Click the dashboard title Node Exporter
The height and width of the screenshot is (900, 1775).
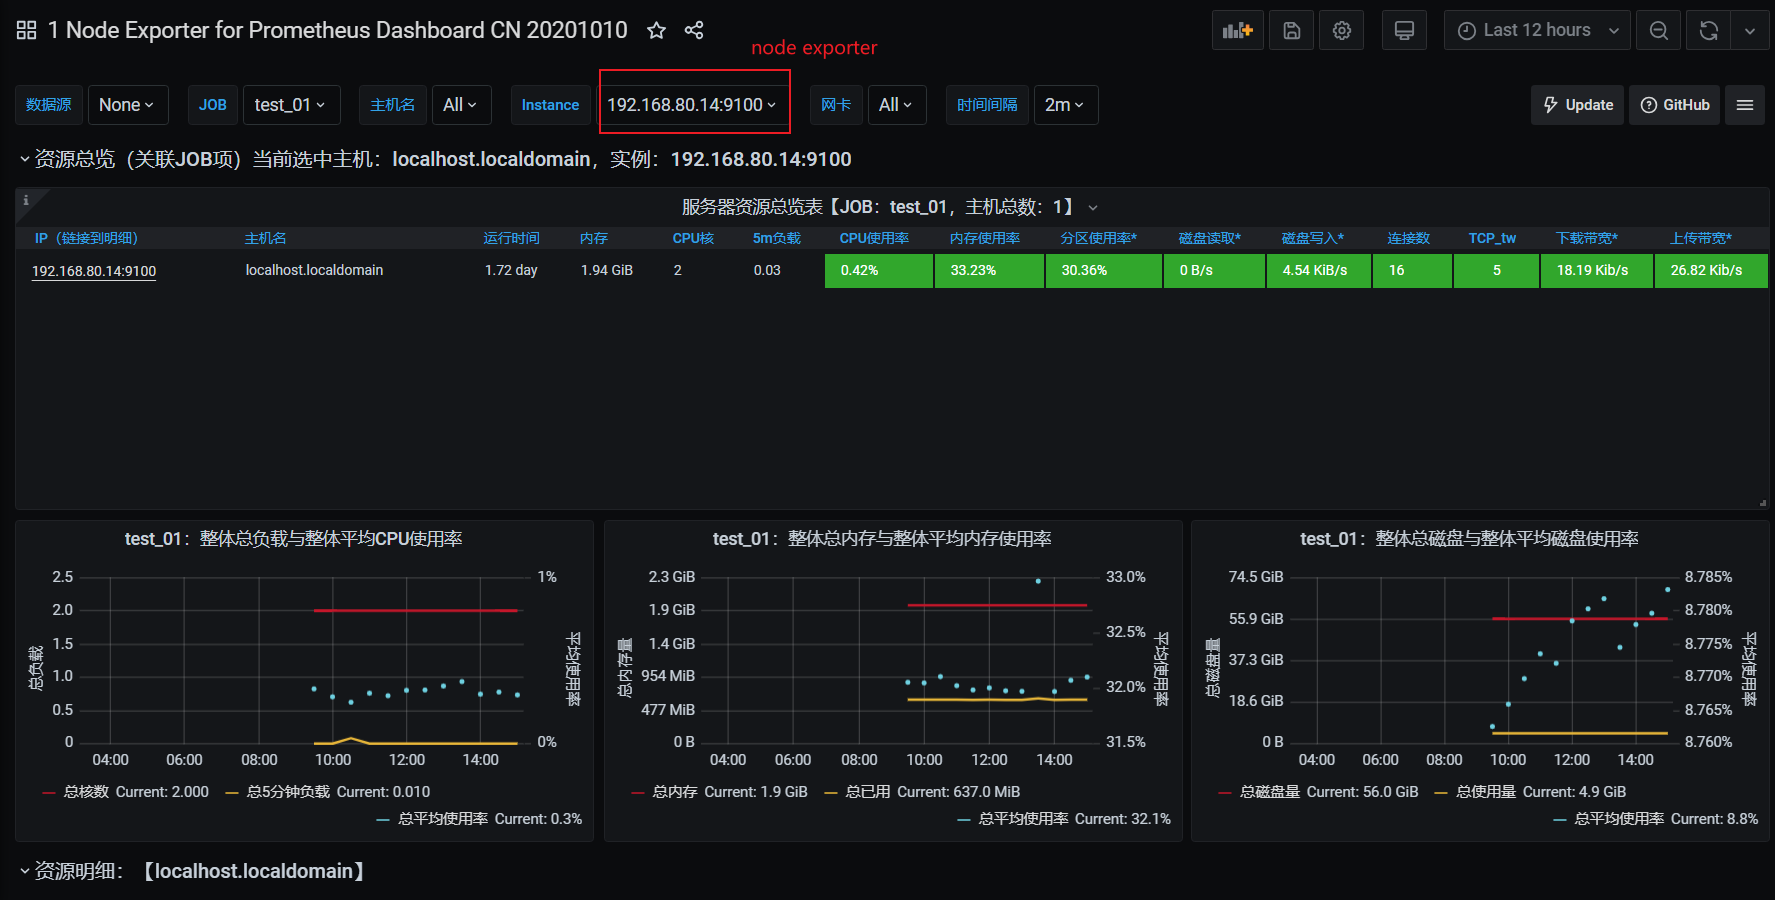338,30
